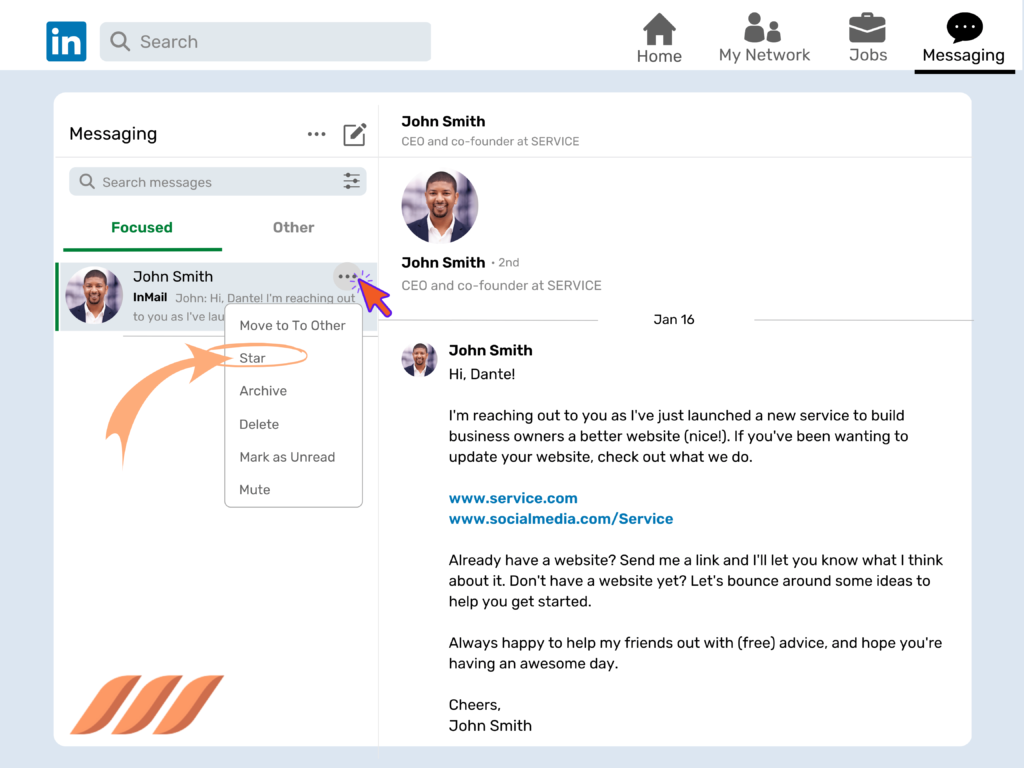
Task: Open Messaging panel three-dot options
Action: point(317,134)
